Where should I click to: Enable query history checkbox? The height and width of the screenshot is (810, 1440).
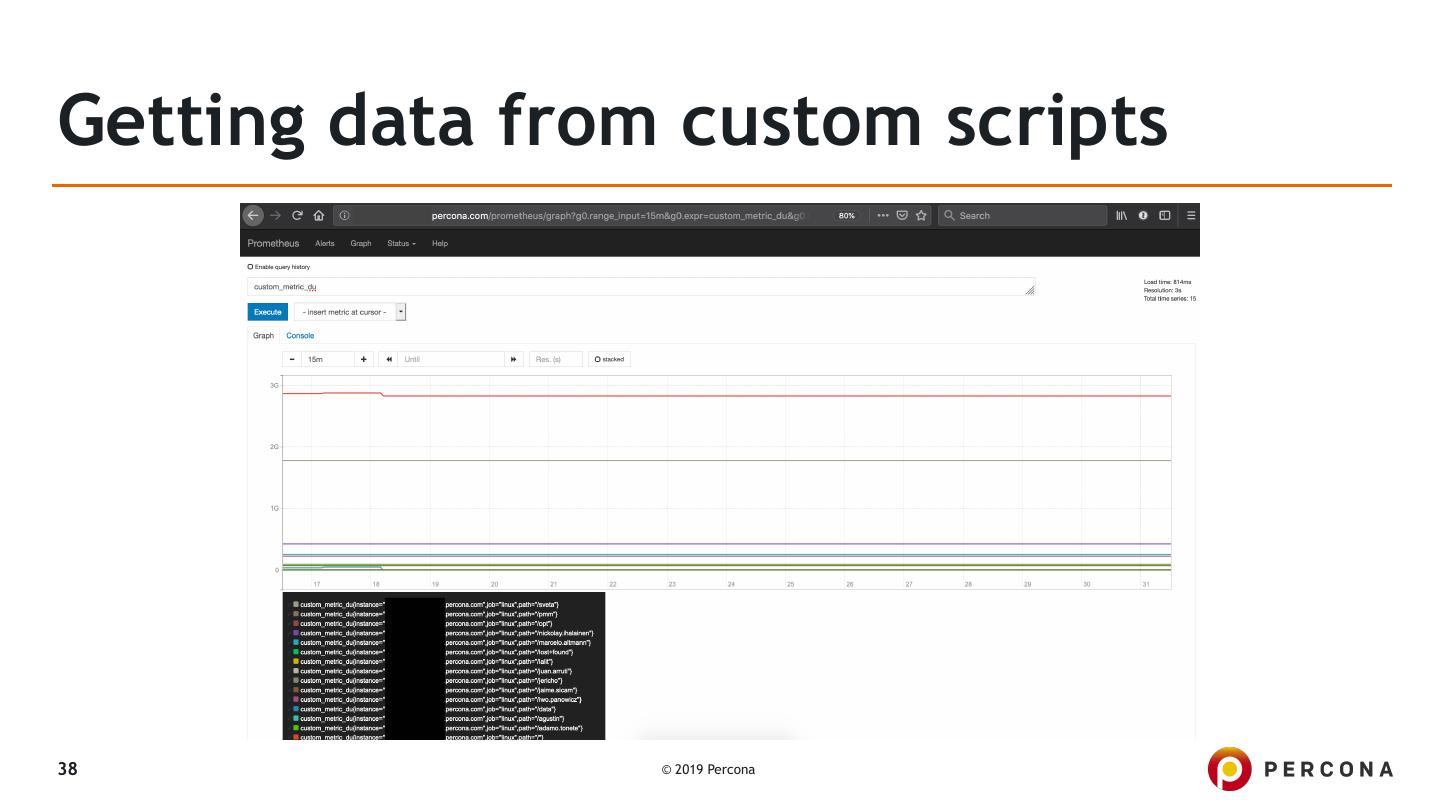tap(250, 267)
